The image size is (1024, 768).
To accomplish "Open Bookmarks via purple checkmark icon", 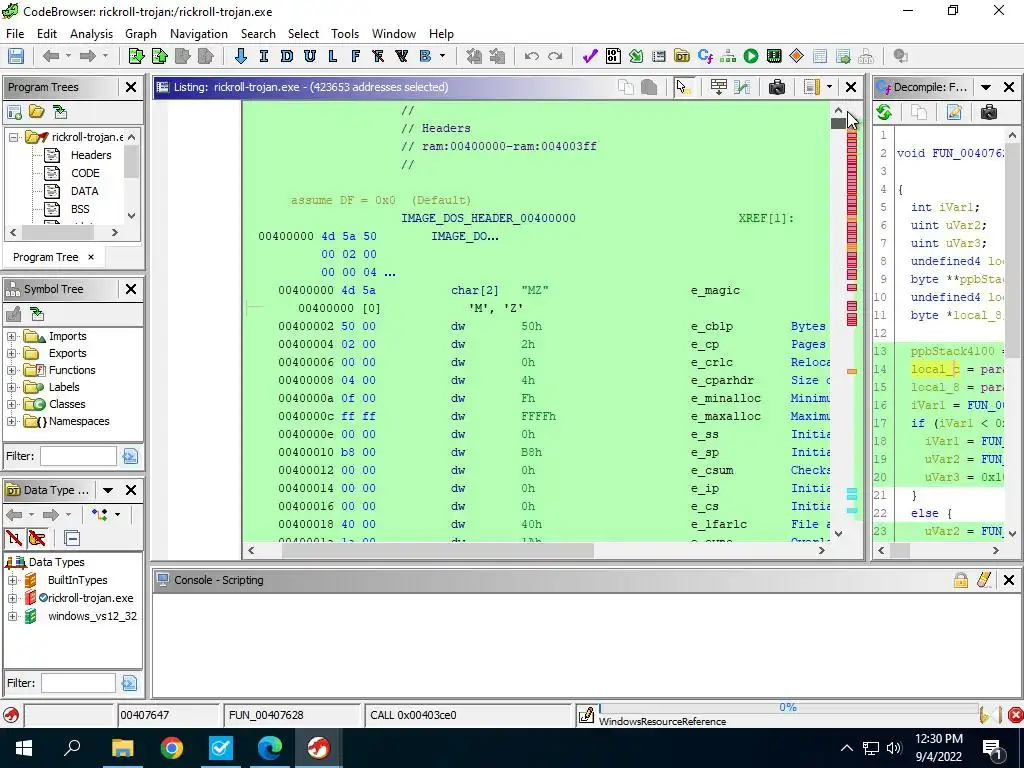I will coord(590,56).
